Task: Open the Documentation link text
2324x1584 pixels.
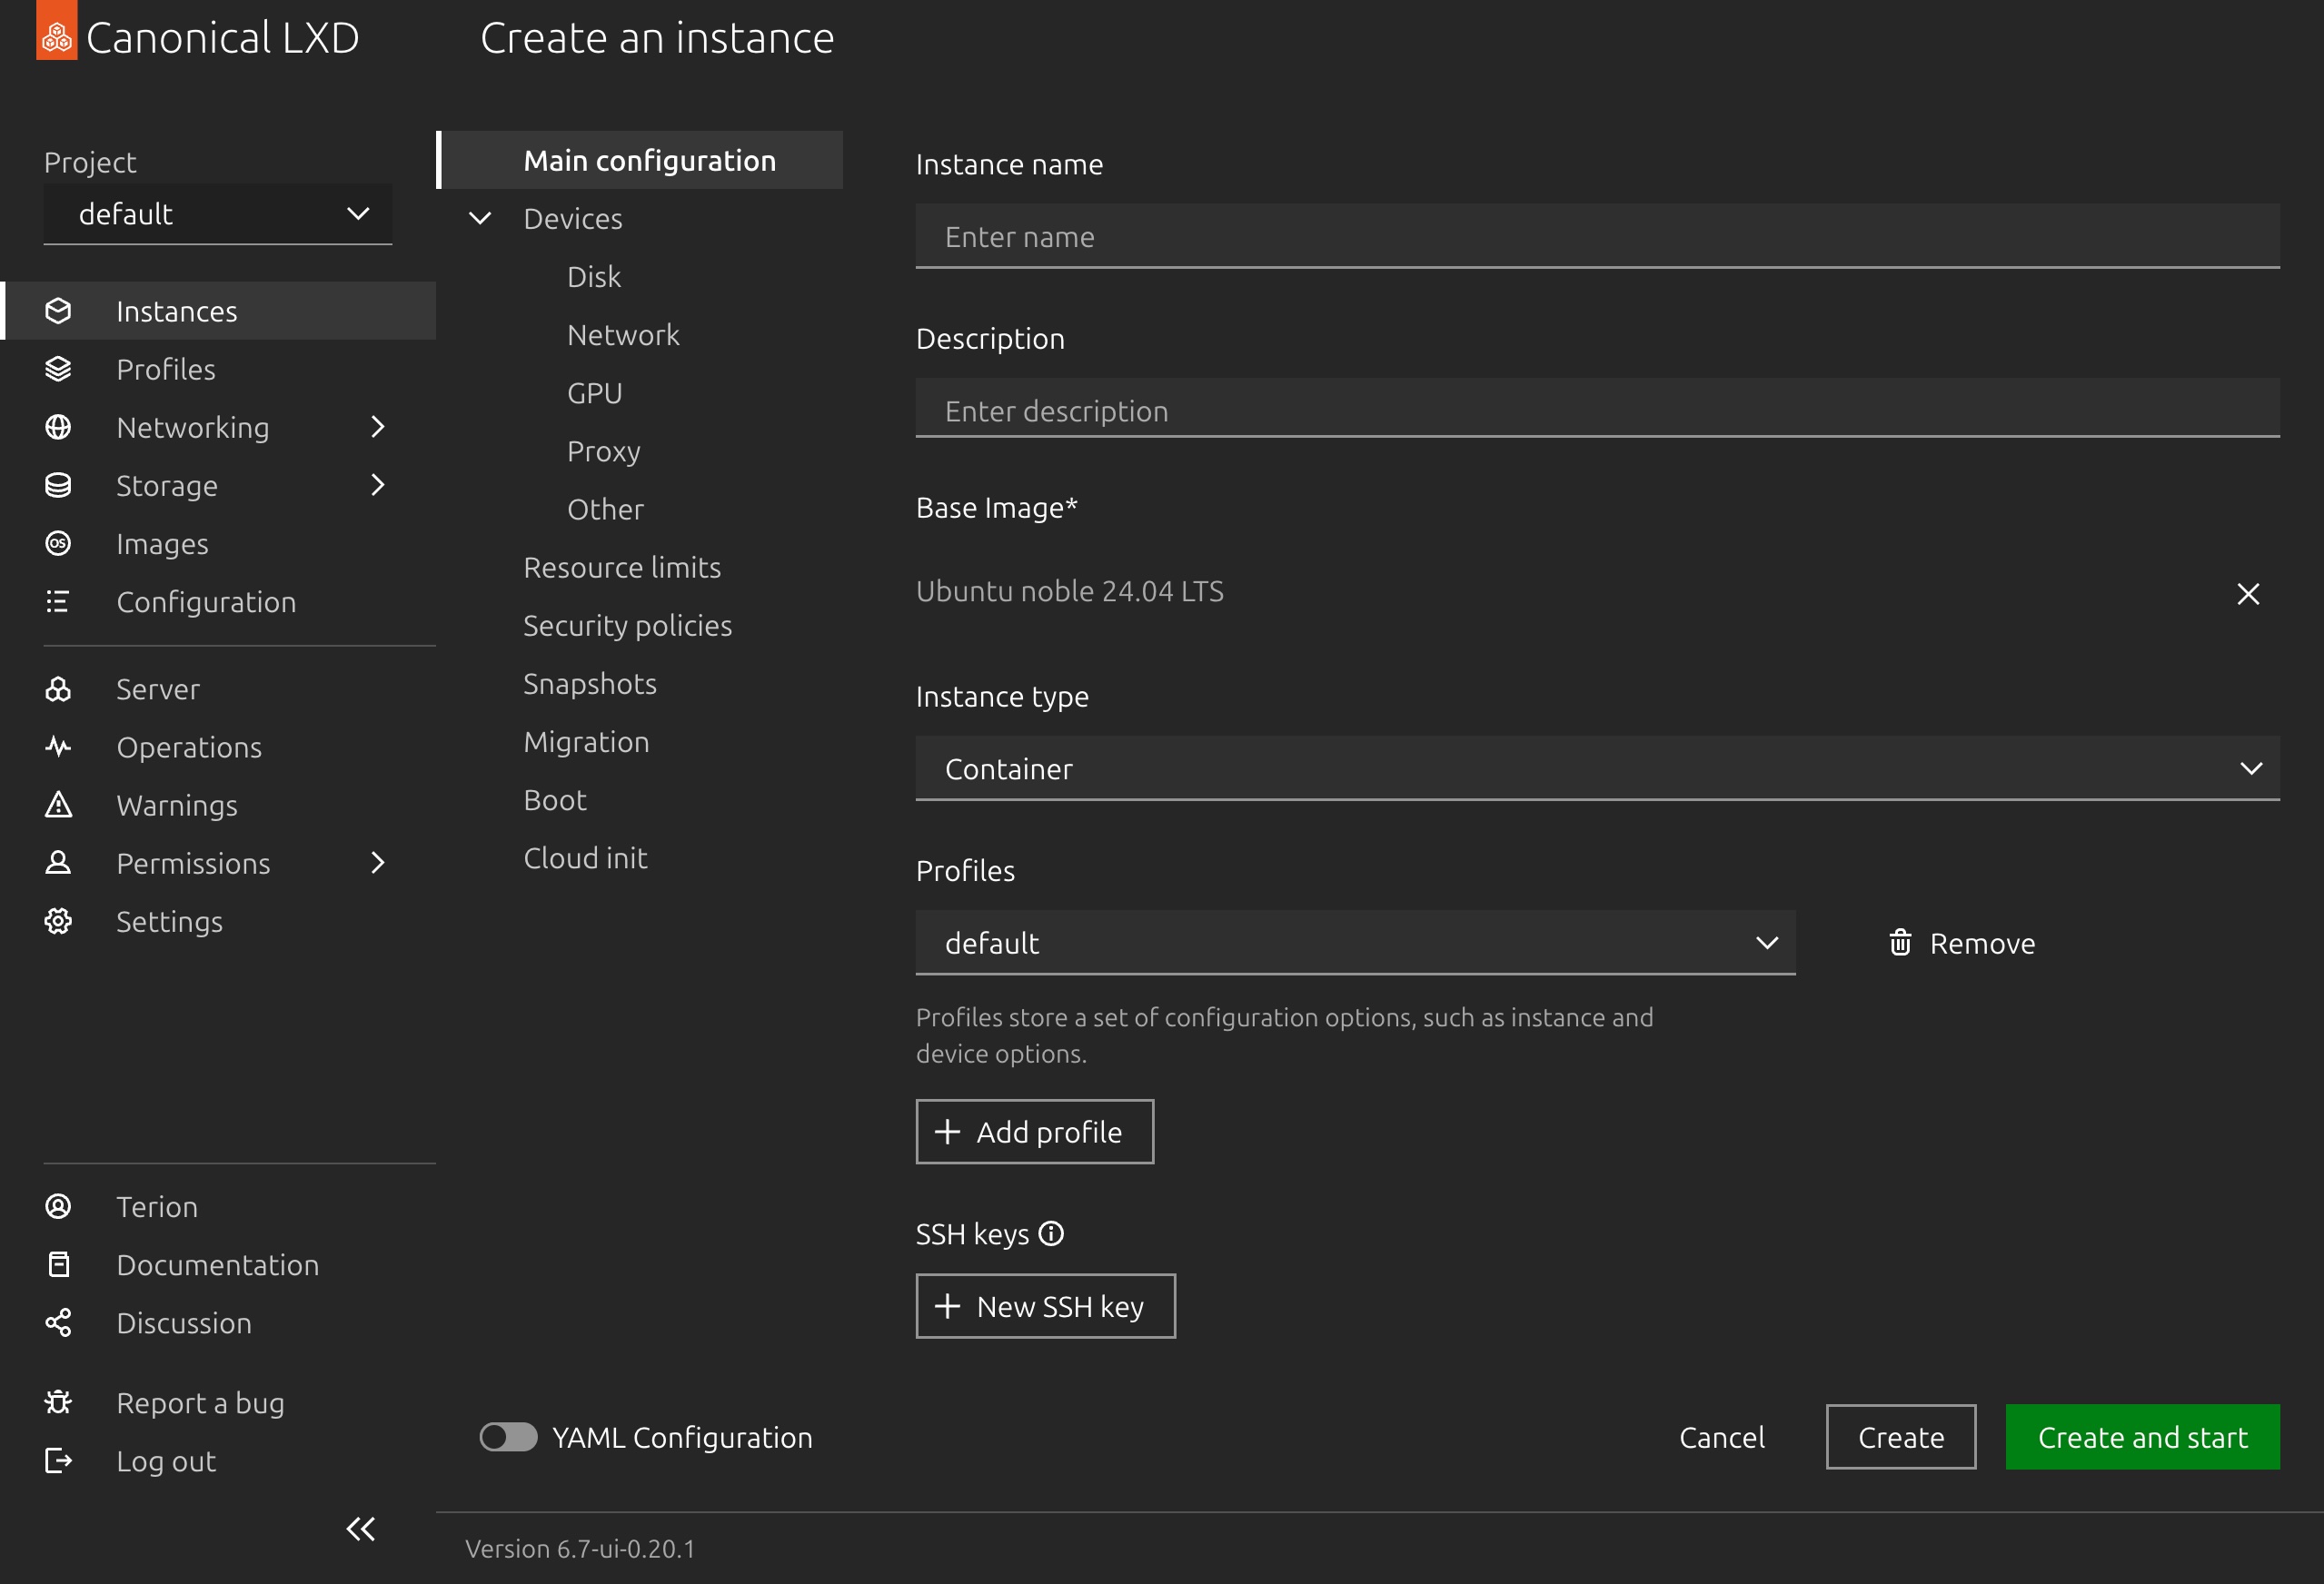Action: click(x=217, y=1264)
